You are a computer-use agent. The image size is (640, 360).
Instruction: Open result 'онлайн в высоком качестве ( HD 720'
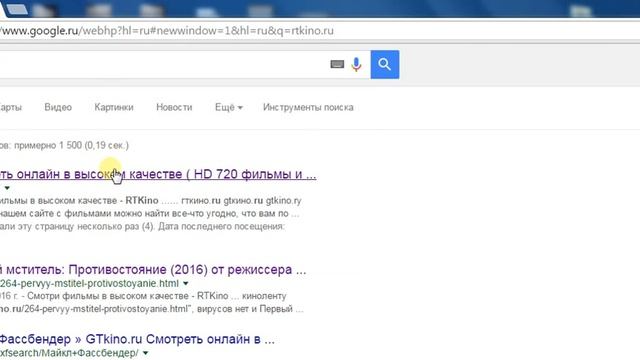click(158, 174)
